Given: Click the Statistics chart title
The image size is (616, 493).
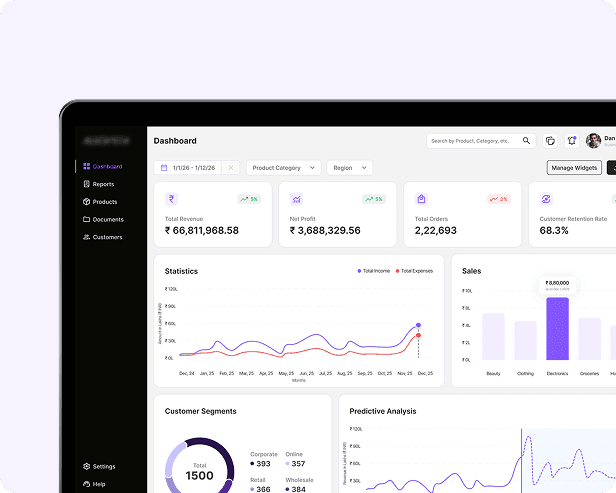Looking at the screenshot, I should 181,271.
